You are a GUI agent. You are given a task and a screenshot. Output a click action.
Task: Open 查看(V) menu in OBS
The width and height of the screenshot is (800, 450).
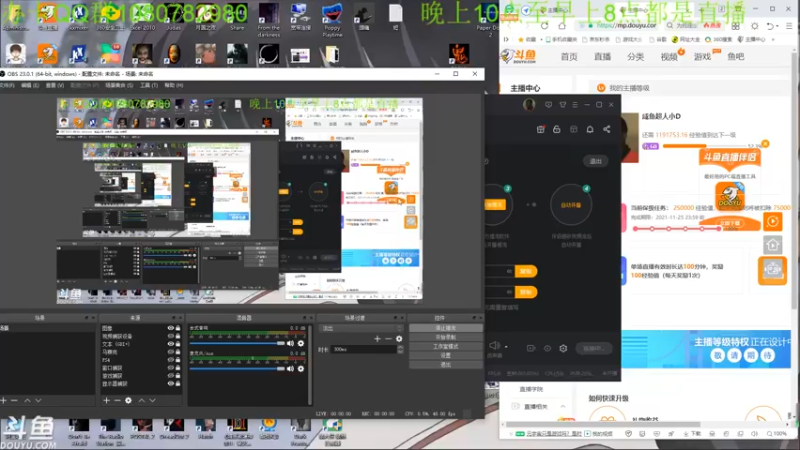tap(55, 85)
